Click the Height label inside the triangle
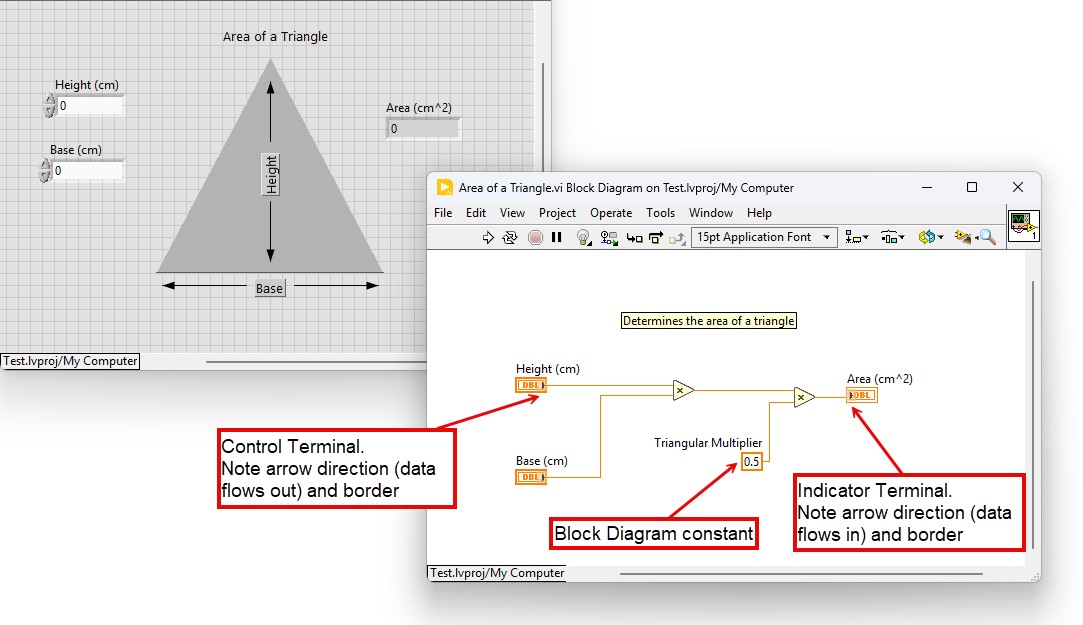The image size is (1083, 625). click(271, 175)
